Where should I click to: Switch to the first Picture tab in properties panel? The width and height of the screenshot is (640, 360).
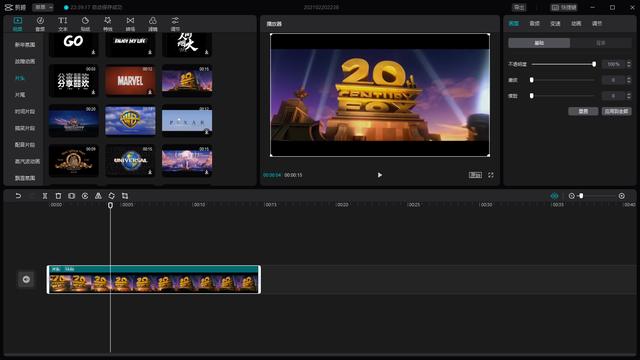[514, 24]
